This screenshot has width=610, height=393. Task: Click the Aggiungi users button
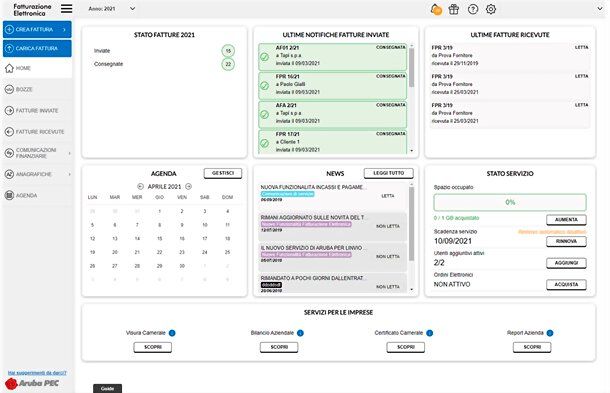[x=566, y=263]
